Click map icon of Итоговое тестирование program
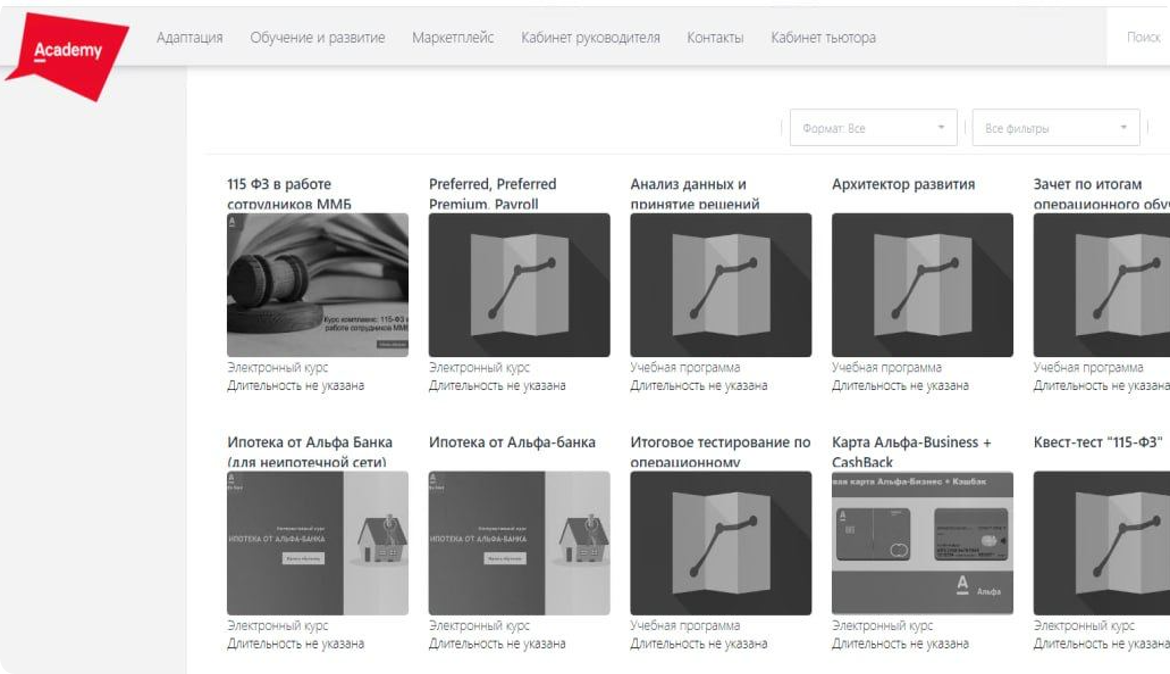The image size is (1170, 674). click(x=720, y=543)
